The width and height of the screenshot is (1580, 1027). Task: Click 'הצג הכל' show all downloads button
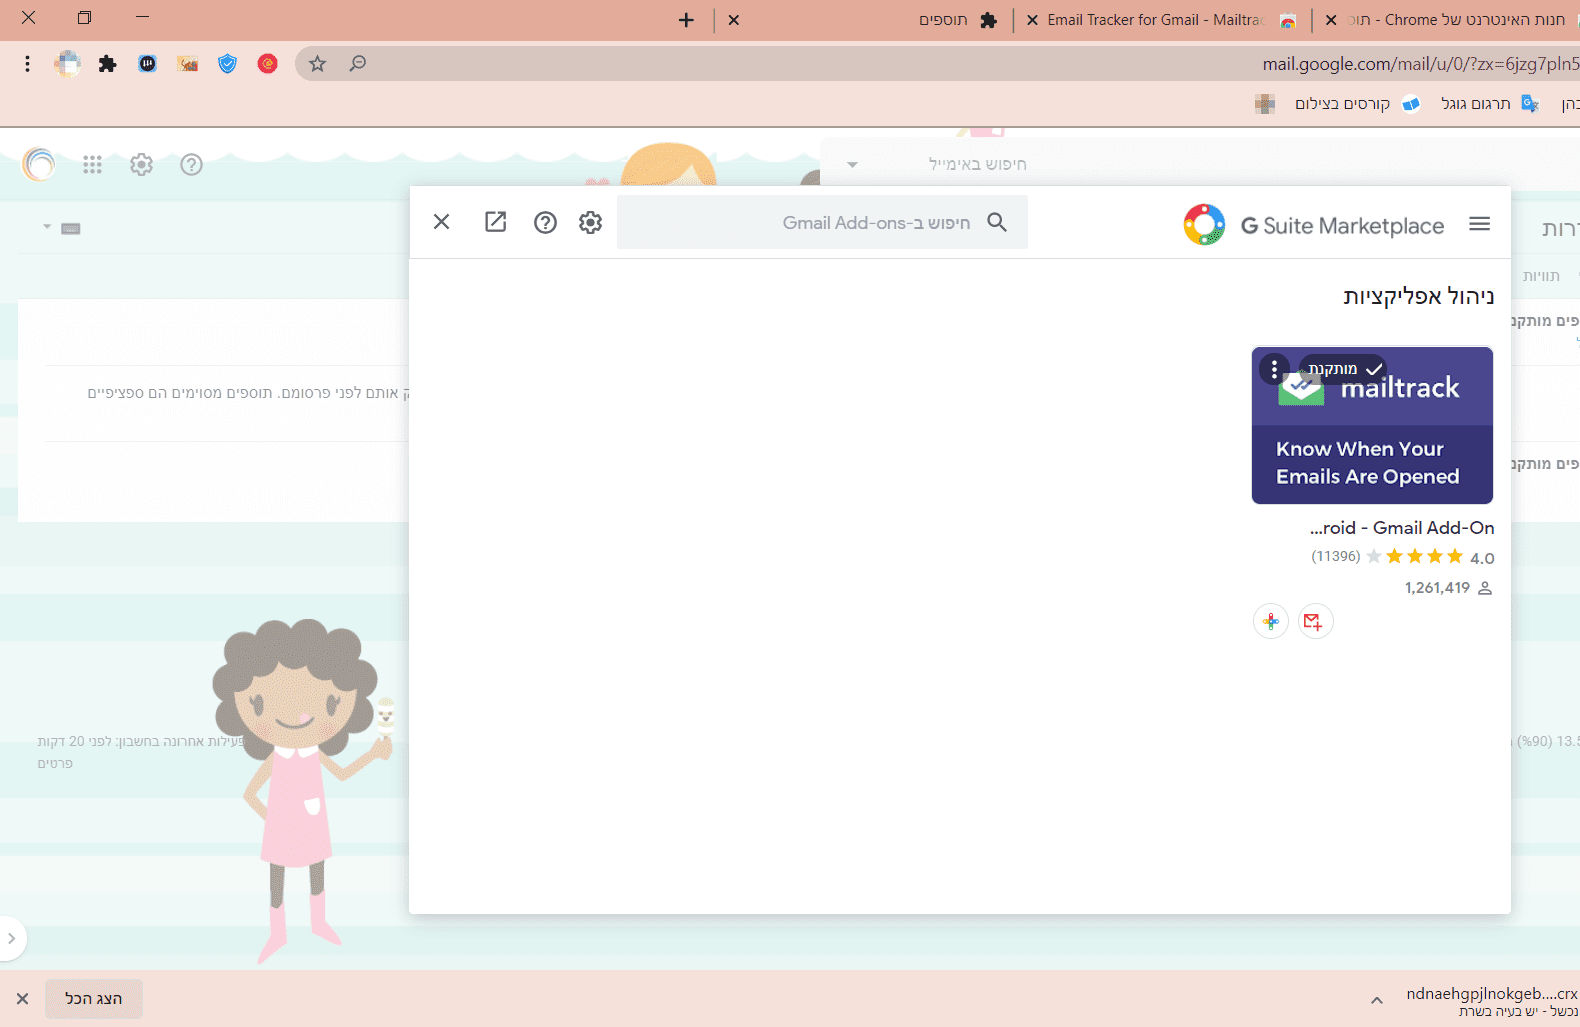(x=94, y=999)
